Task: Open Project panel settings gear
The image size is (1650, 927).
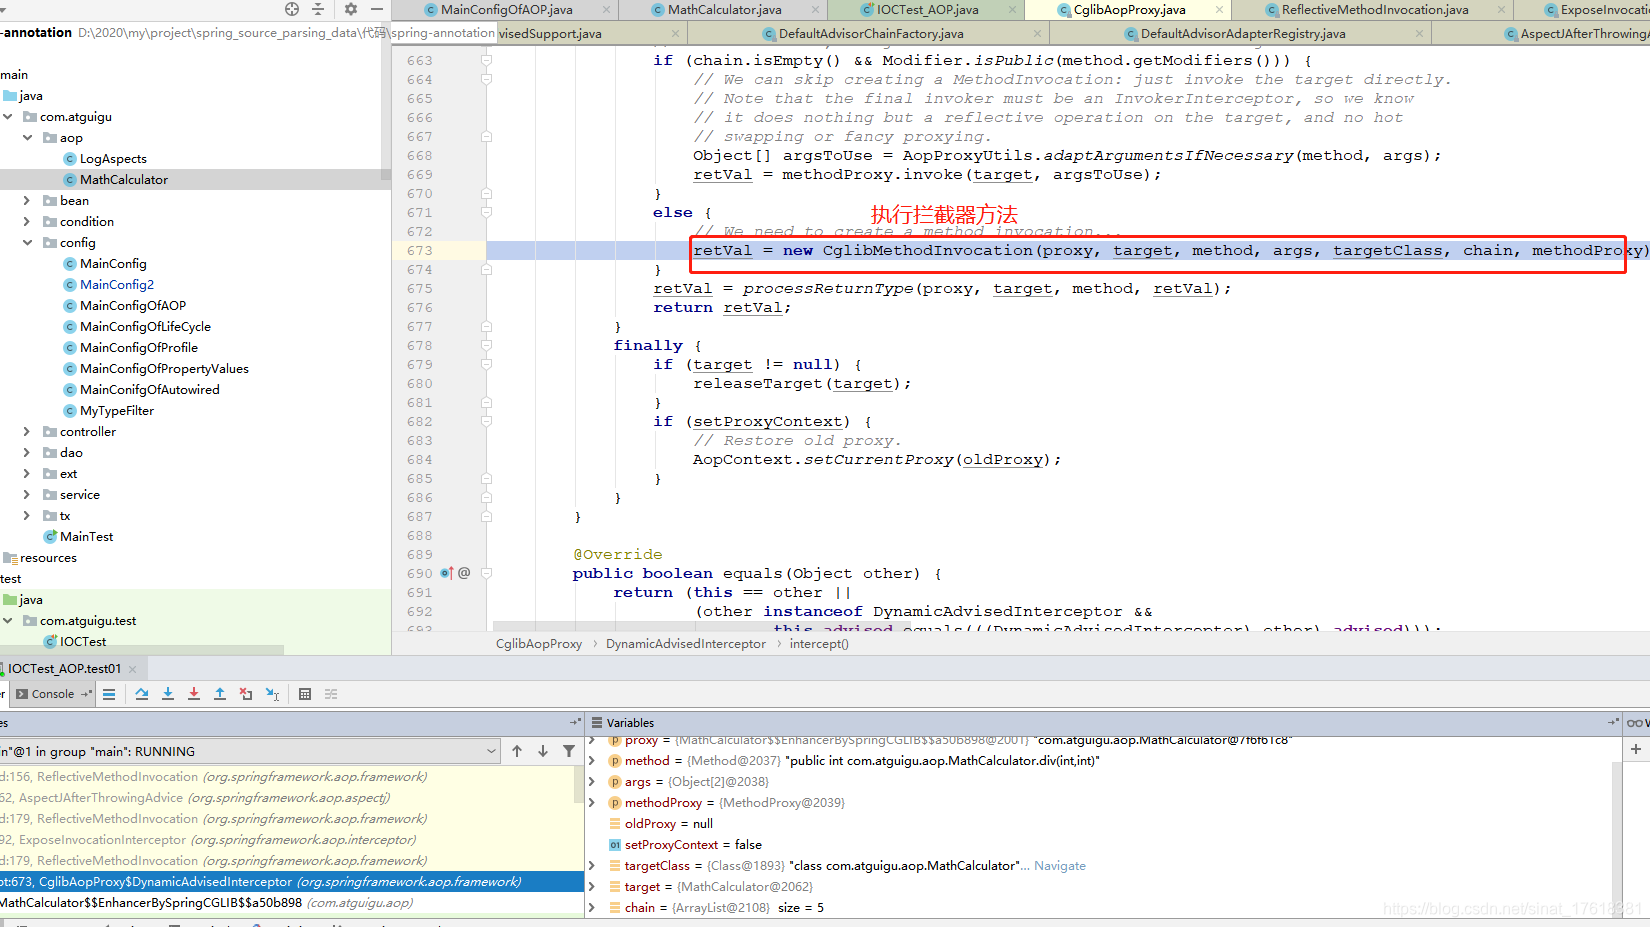Action: [x=351, y=9]
